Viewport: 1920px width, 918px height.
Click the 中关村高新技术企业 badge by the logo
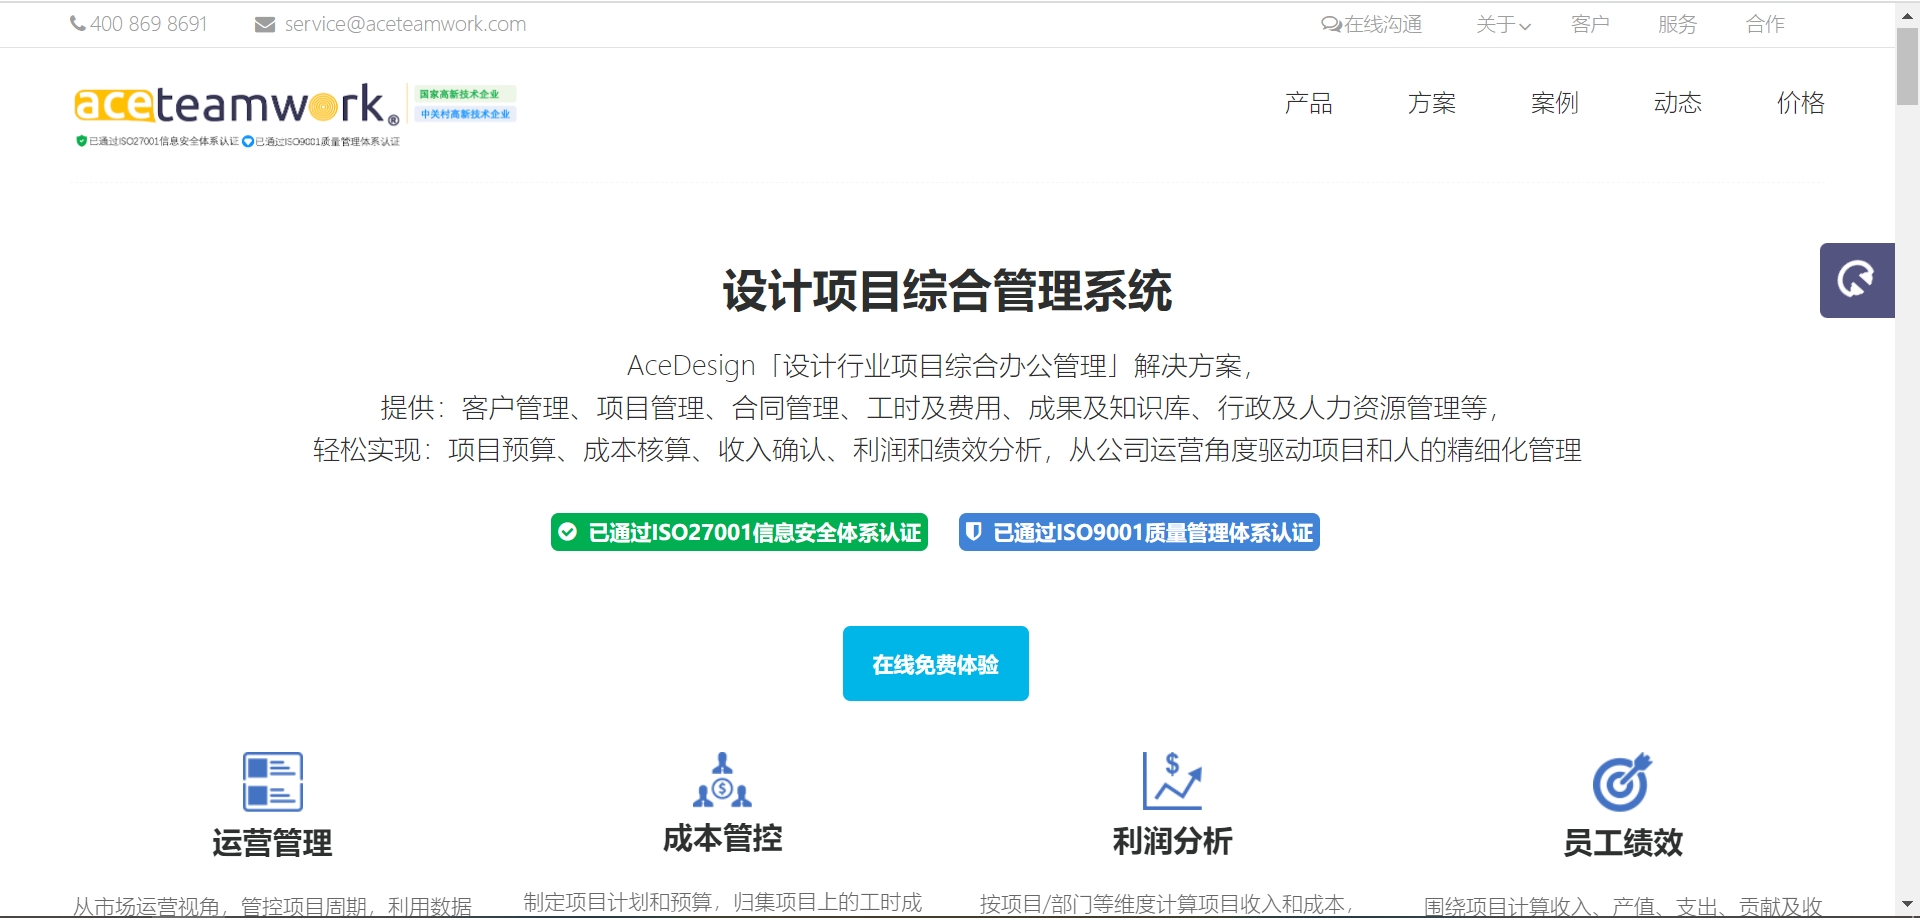tap(465, 114)
